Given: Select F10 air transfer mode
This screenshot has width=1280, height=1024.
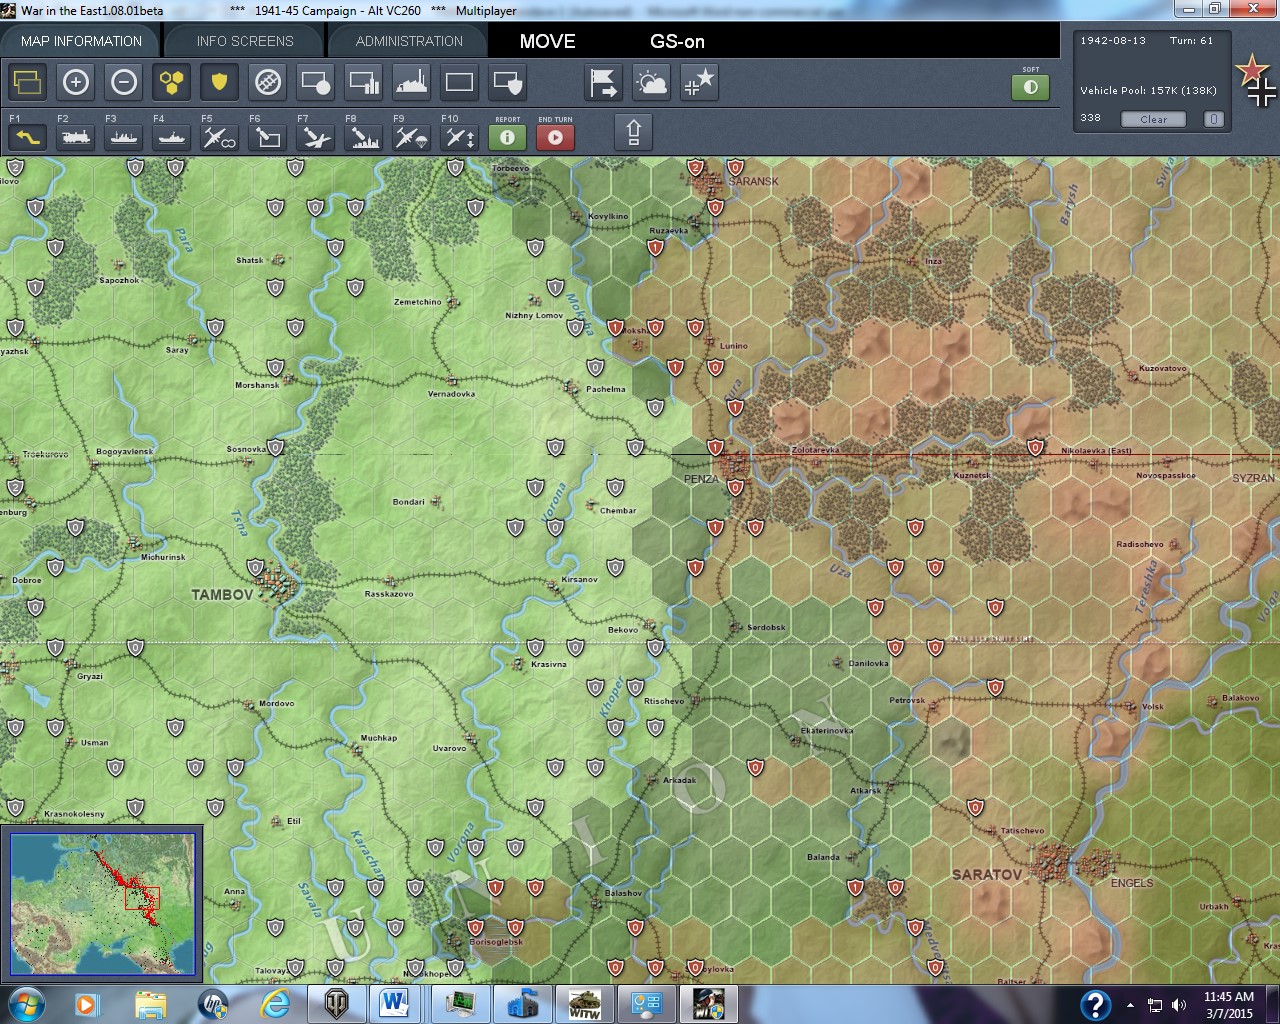Looking at the screenshot, I should 460,137.
